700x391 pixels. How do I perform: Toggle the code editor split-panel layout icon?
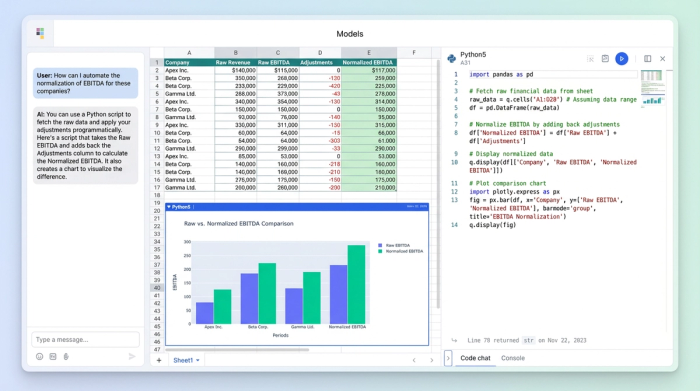[x=647, y=58]
